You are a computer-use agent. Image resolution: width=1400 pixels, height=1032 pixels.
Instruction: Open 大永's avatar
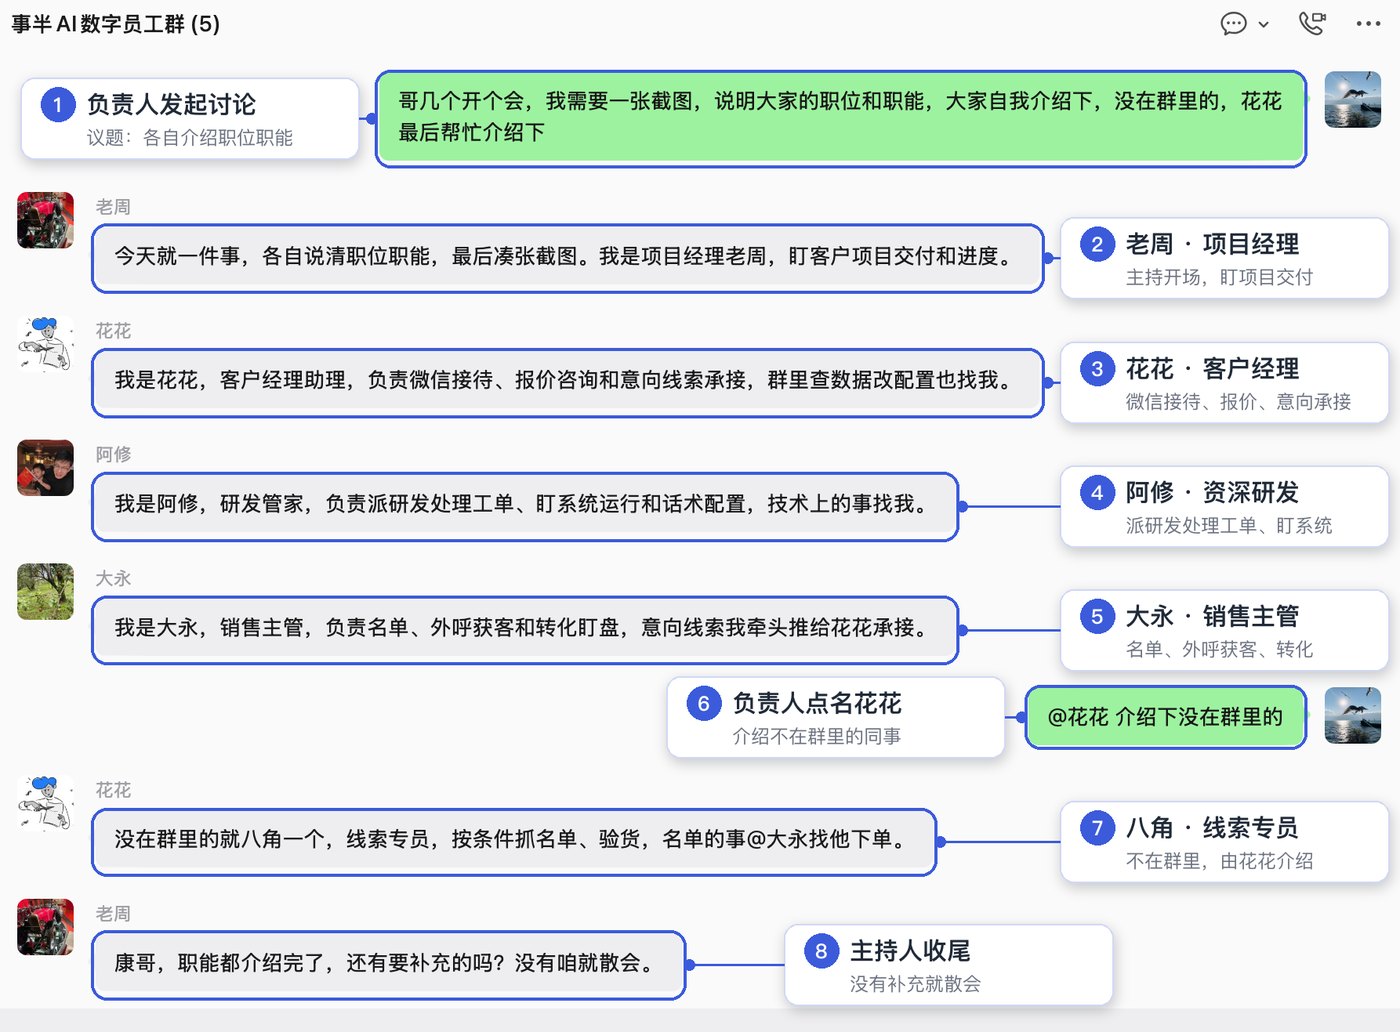click(46, 592)
